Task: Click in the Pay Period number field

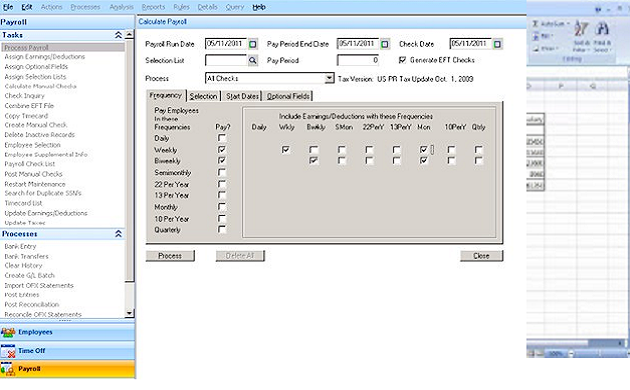Action: point(358,60)
